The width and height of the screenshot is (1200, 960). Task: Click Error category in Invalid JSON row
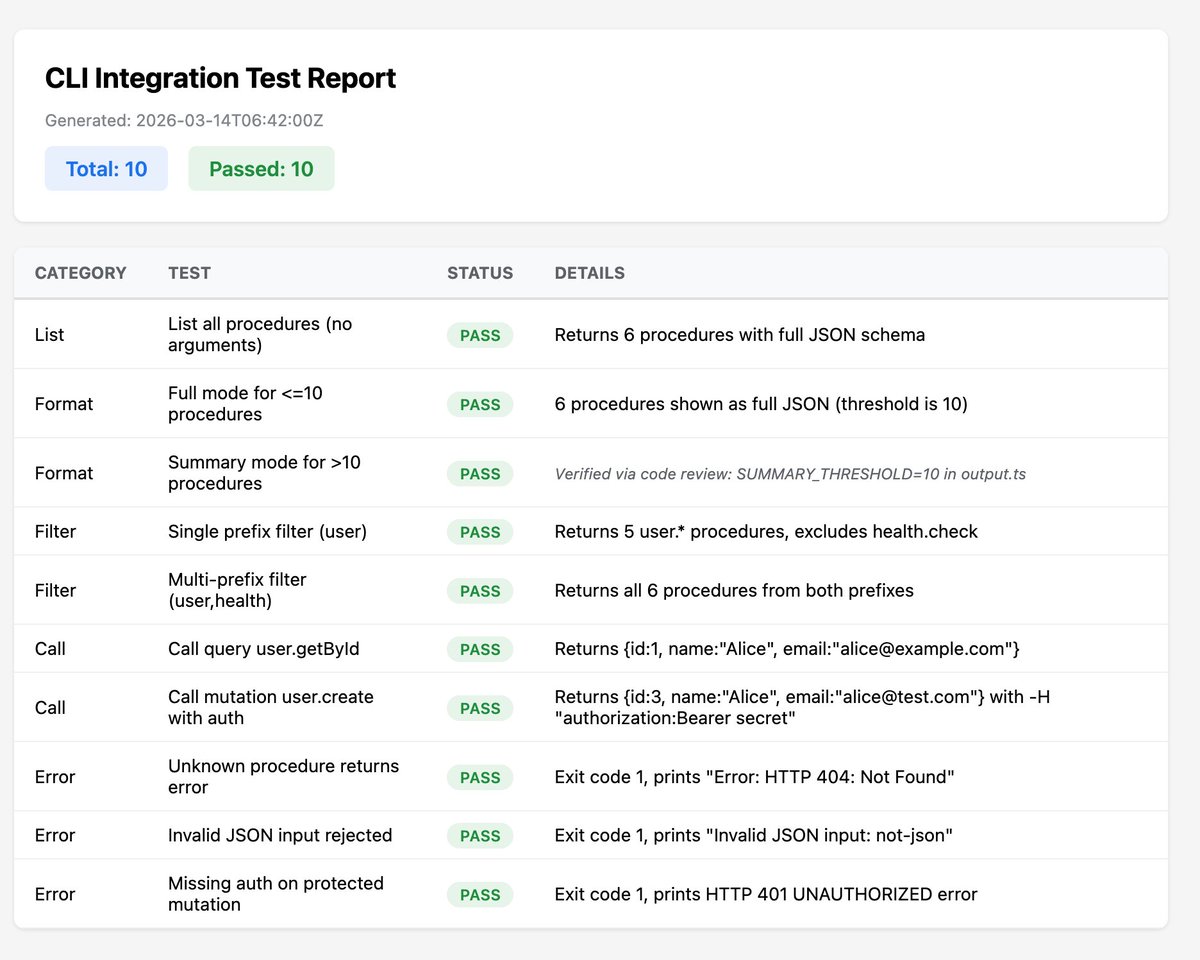[55, 835]
